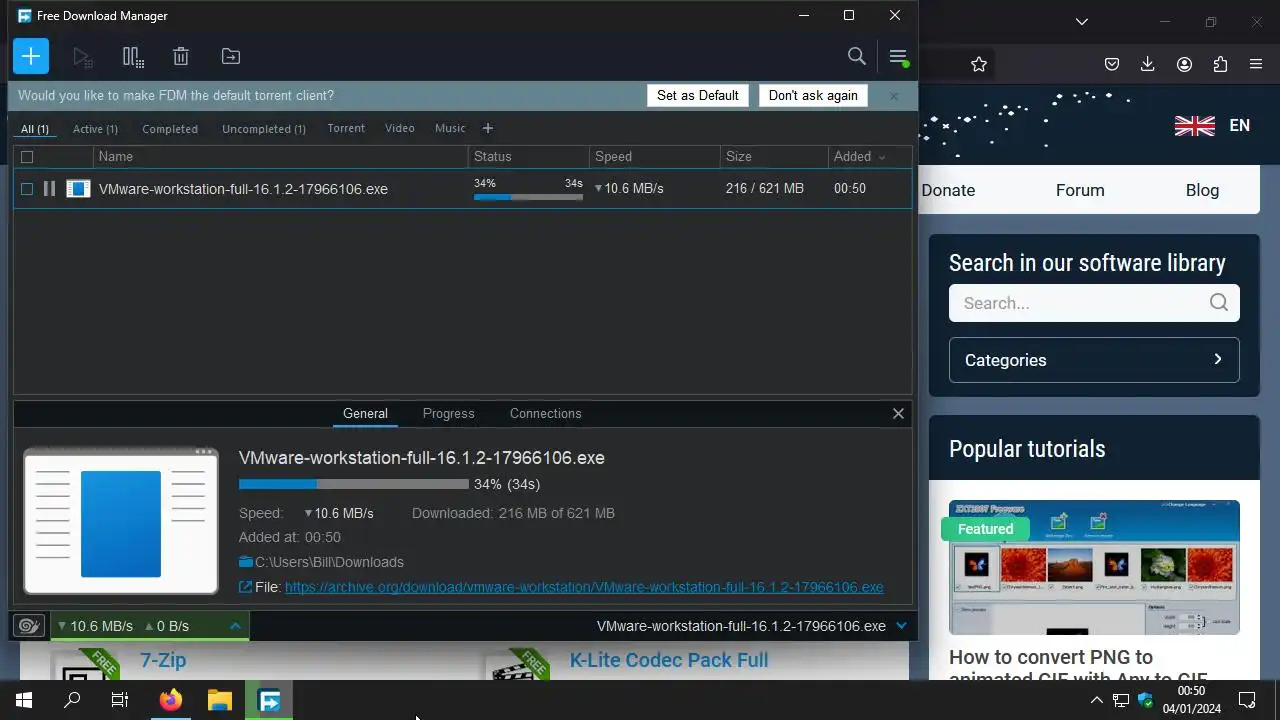Expand the speed panel up arrow
1280x720 pixels.
pos(235,626)
